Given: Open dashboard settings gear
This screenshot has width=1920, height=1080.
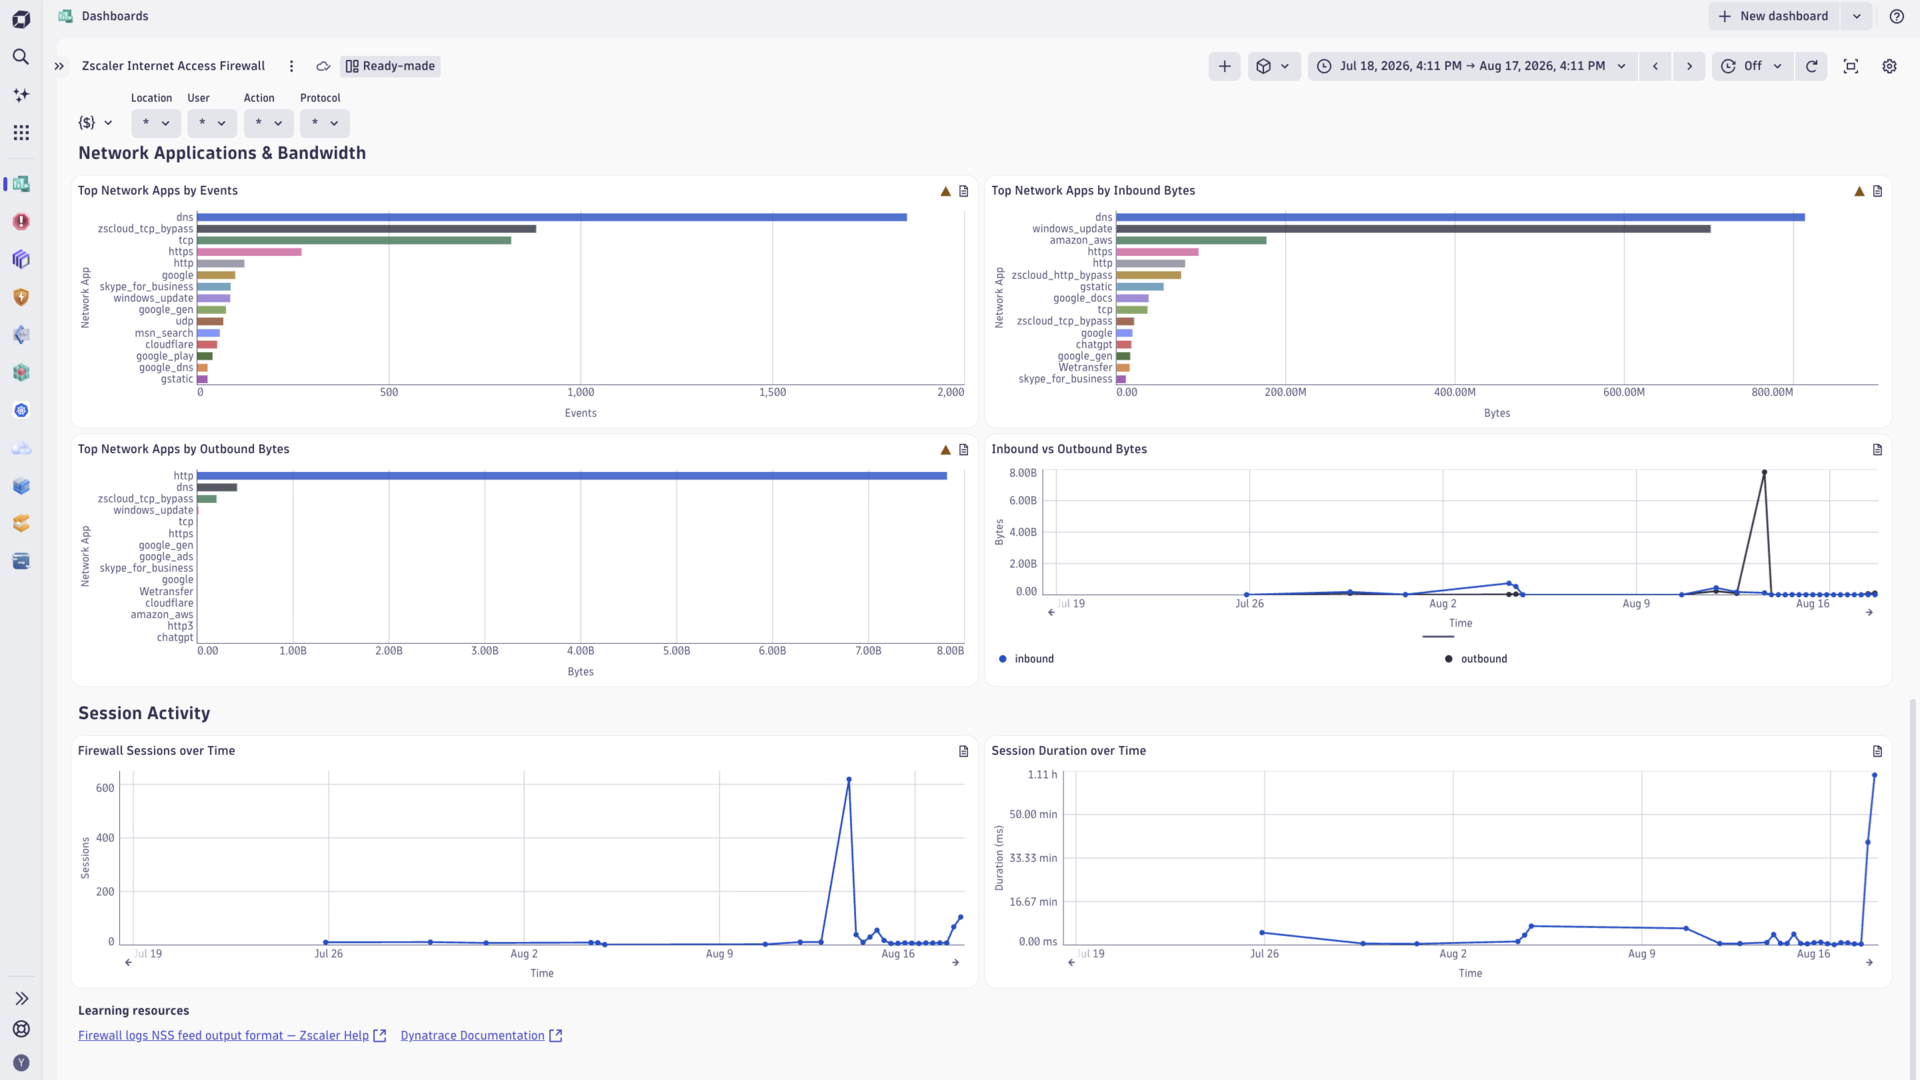Looking at the screenshot, I should (x=1889, y=66).
